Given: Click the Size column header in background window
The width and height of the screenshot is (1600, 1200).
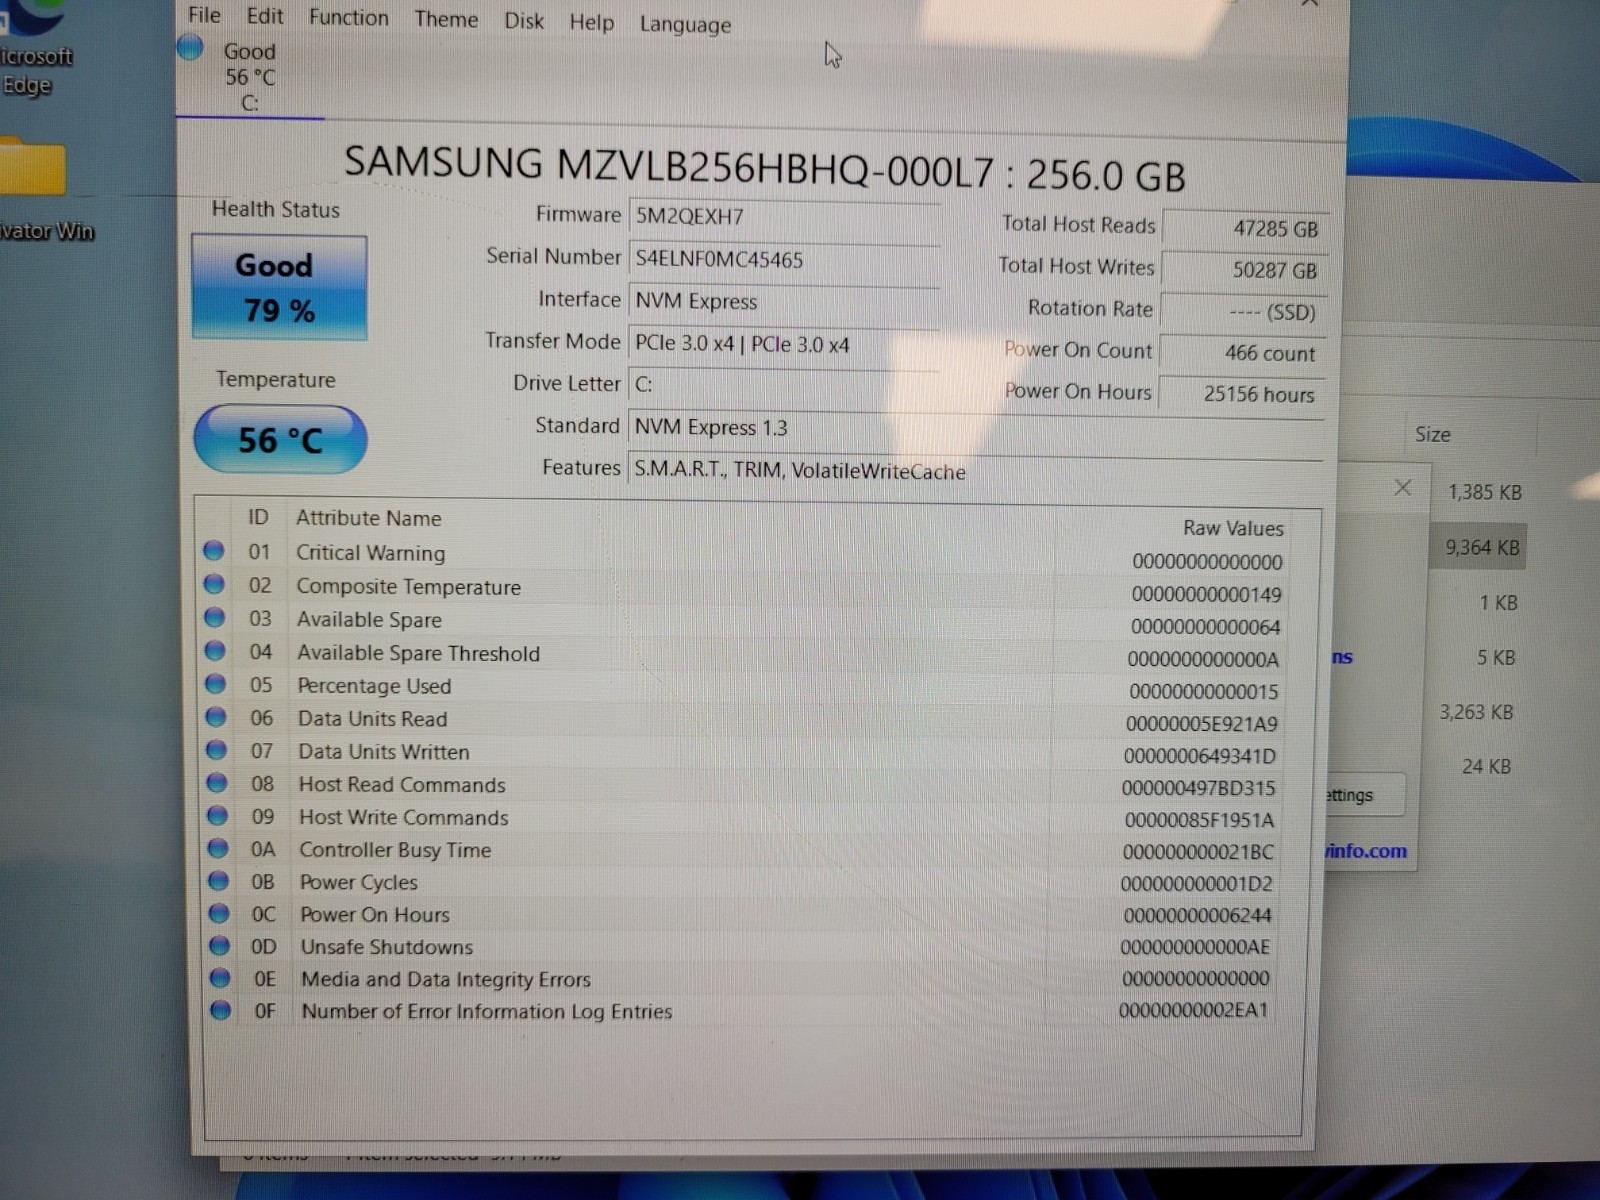Looking at the screenshot, I should point(1432,434).
